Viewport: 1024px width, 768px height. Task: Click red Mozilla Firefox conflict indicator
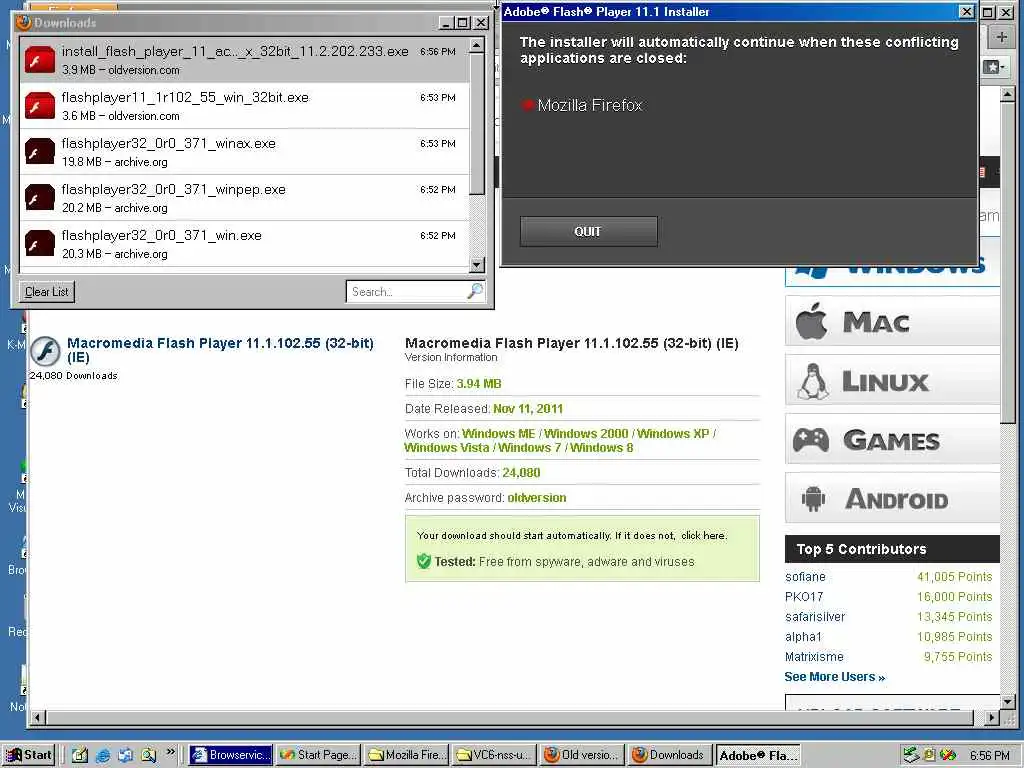[528, 105]
